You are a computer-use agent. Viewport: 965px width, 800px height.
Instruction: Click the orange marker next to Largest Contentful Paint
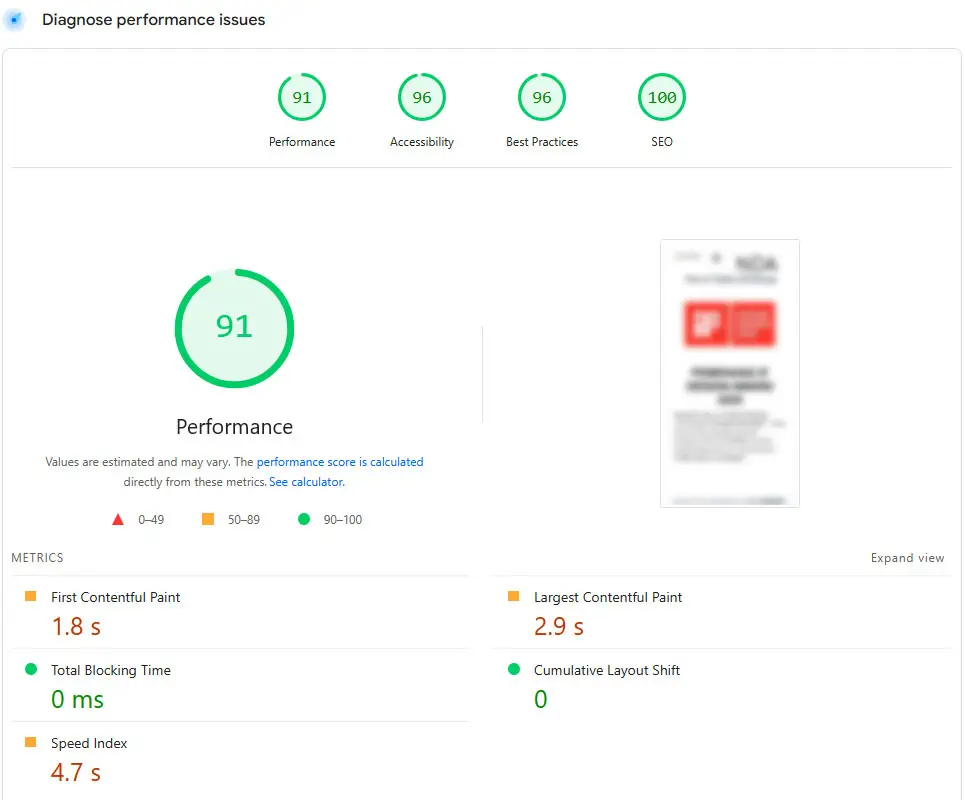coord(513,597)
